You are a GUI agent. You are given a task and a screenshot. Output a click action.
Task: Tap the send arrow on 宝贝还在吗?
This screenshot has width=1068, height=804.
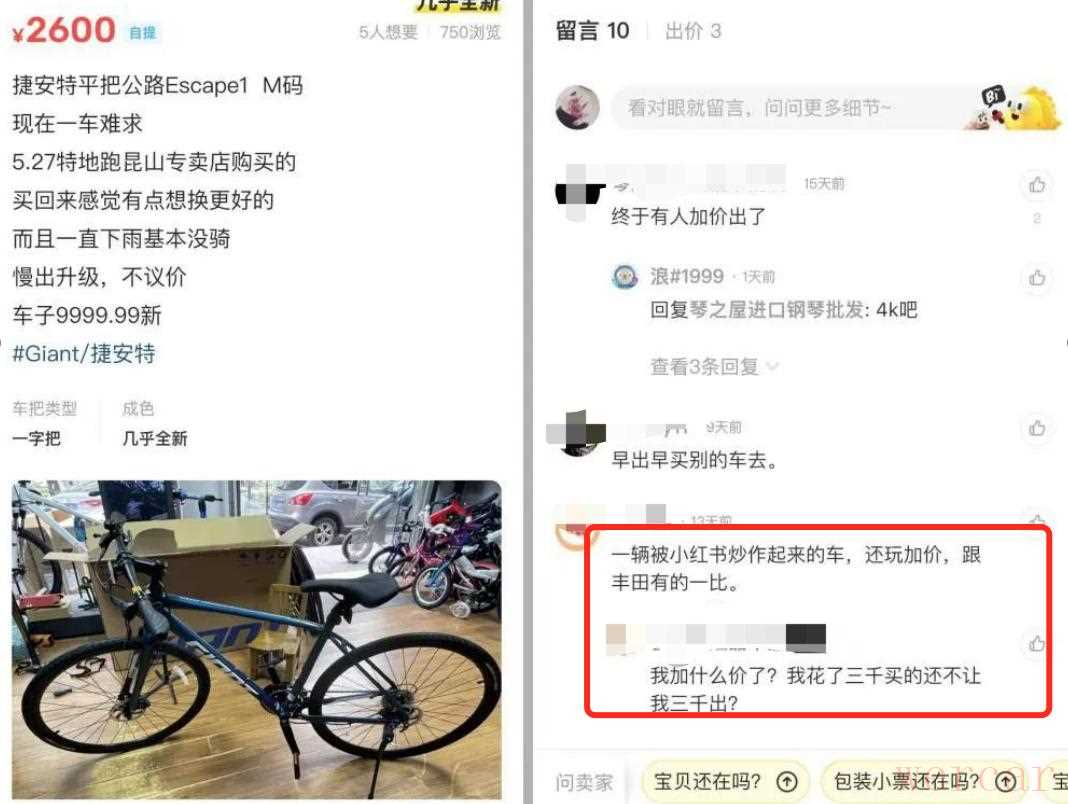click(787, 782)
